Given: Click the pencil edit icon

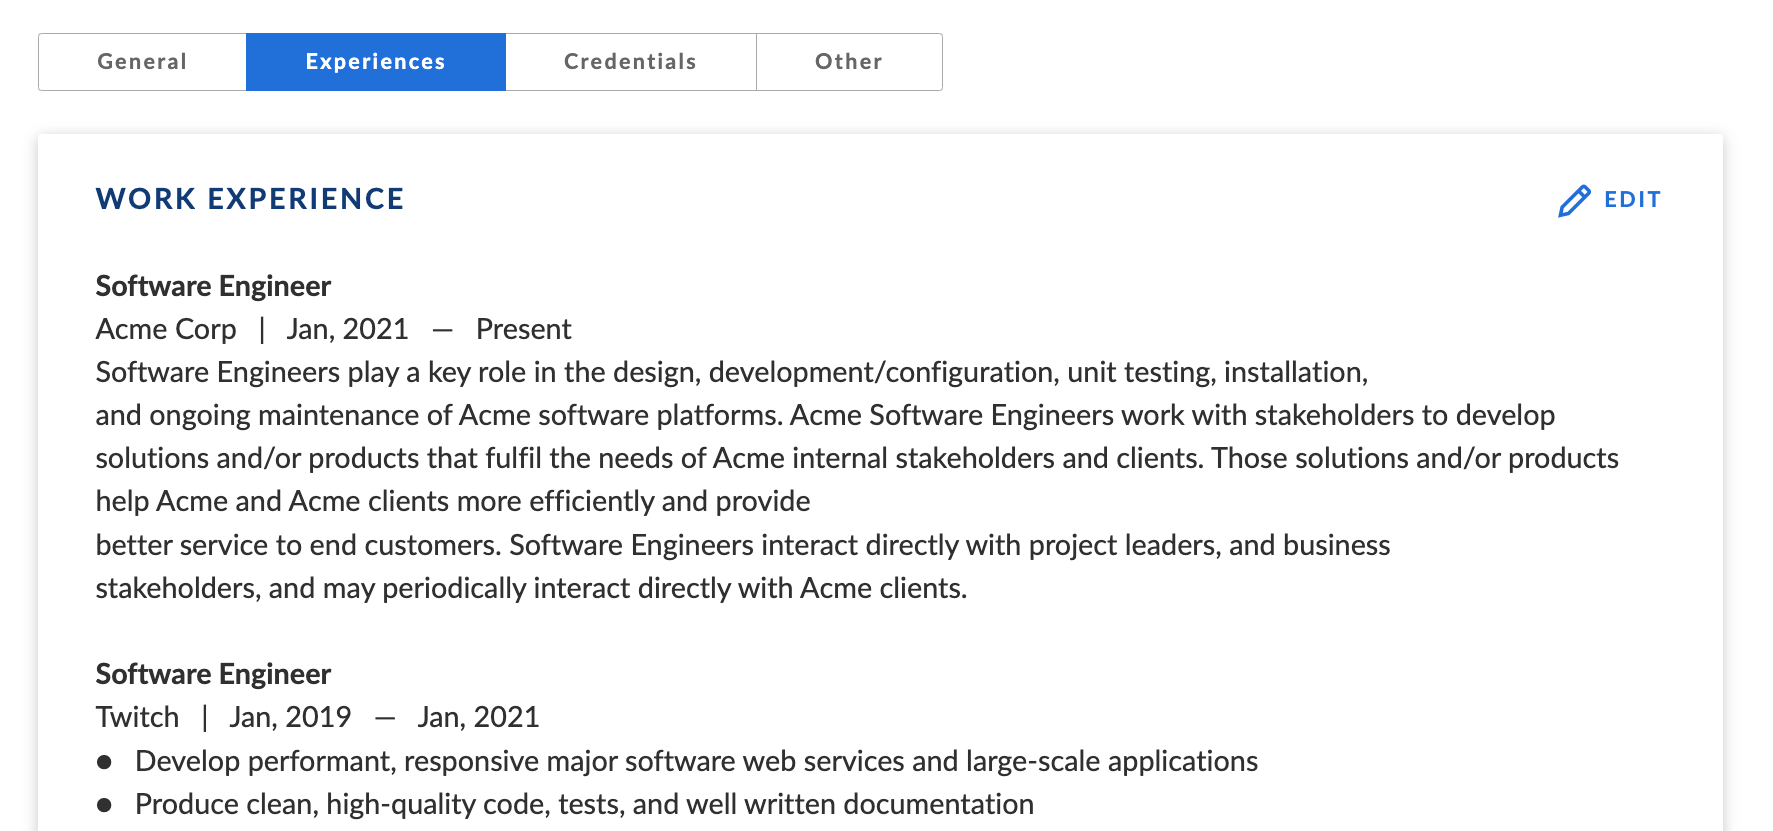Looking at the screenshot, I should (x=1574, y=200).
